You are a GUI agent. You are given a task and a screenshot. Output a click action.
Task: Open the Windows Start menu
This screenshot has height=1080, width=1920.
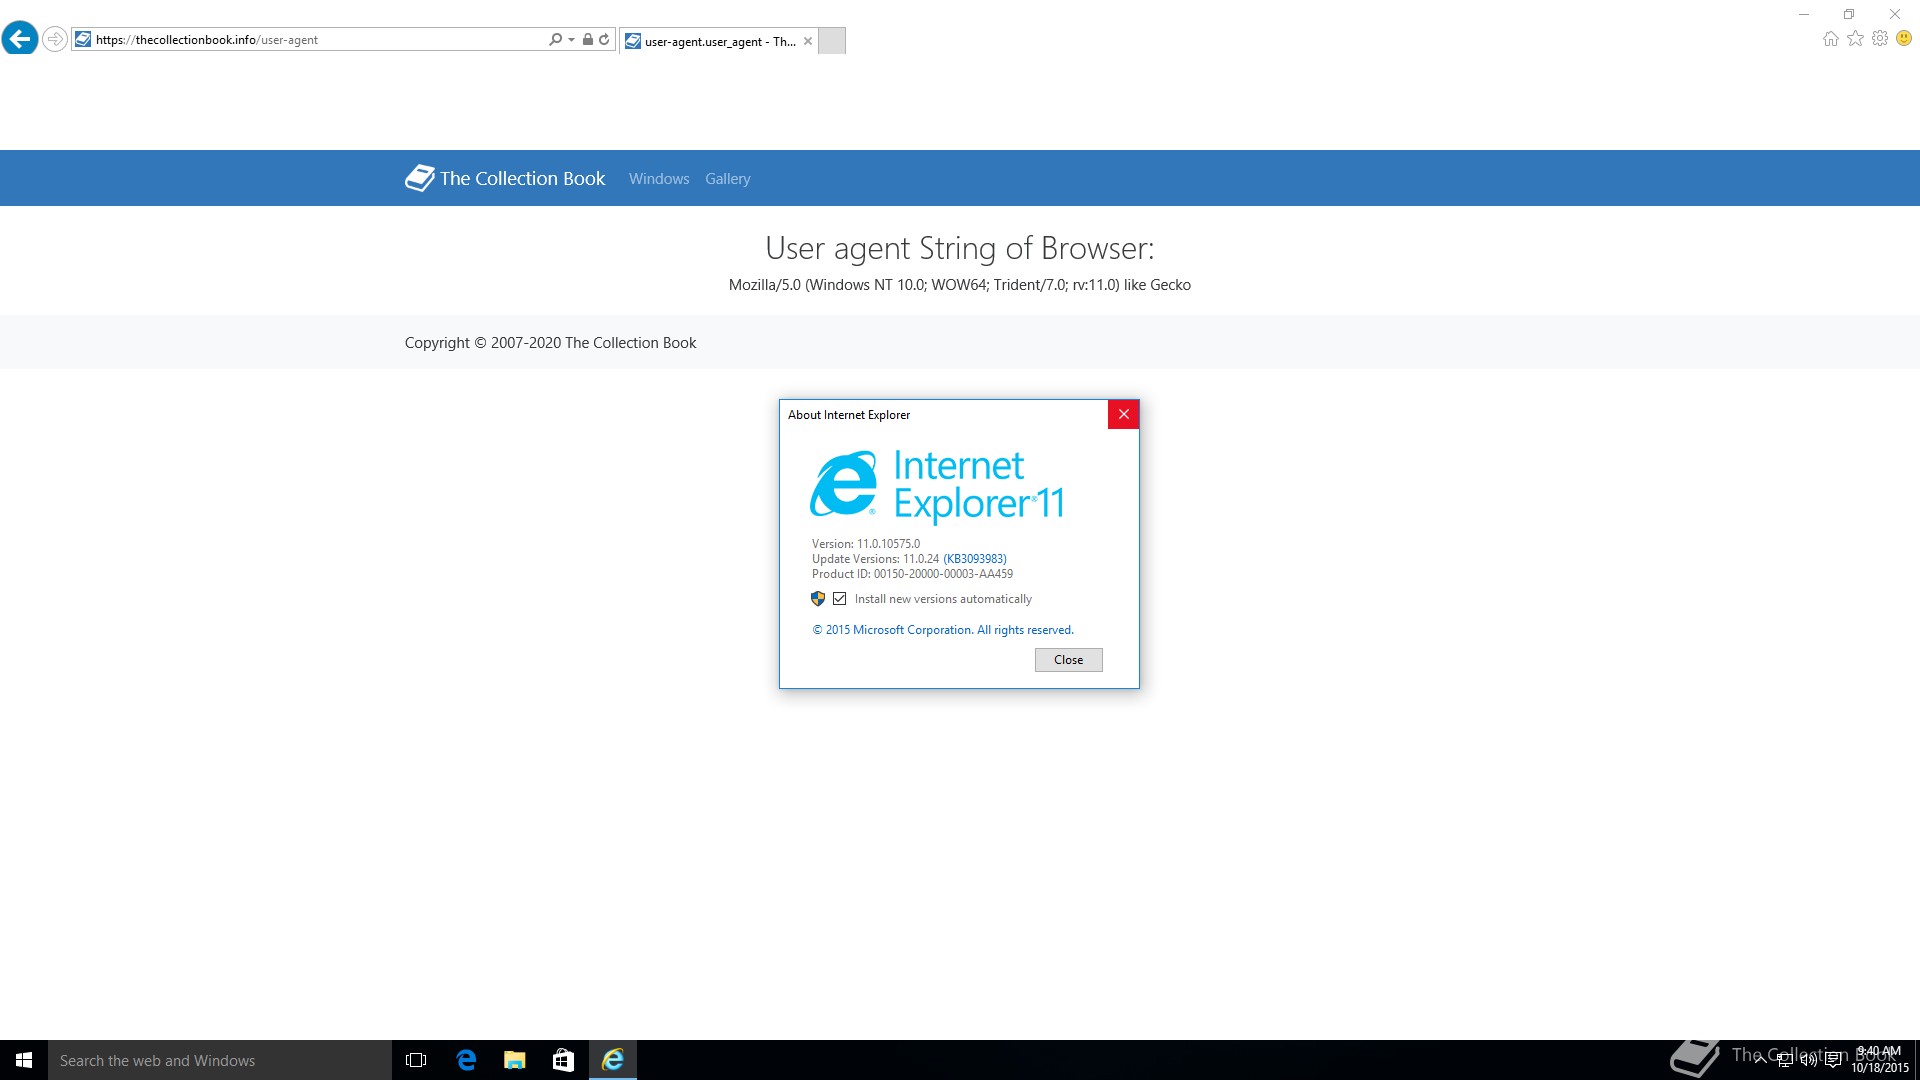pyautogui.click(x=24, y=1060)
